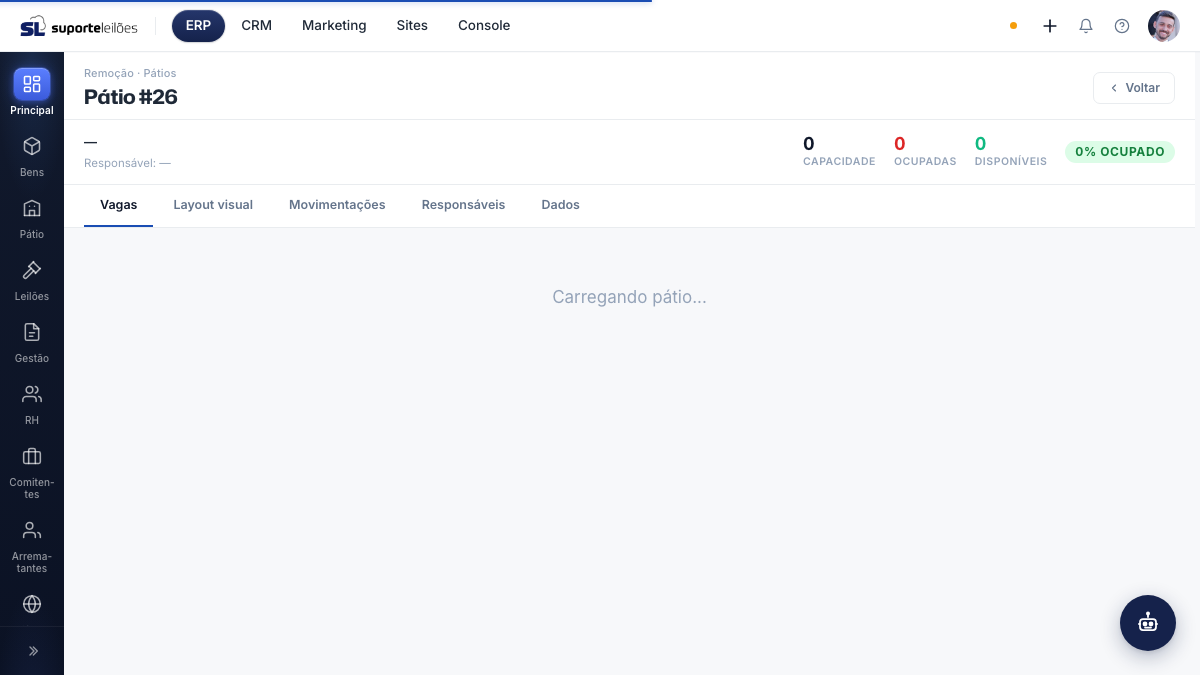The height and width of the screenshot is (675, 1200).
Task: Open Arrematantes user icon
Action: (x=32, y=530)
